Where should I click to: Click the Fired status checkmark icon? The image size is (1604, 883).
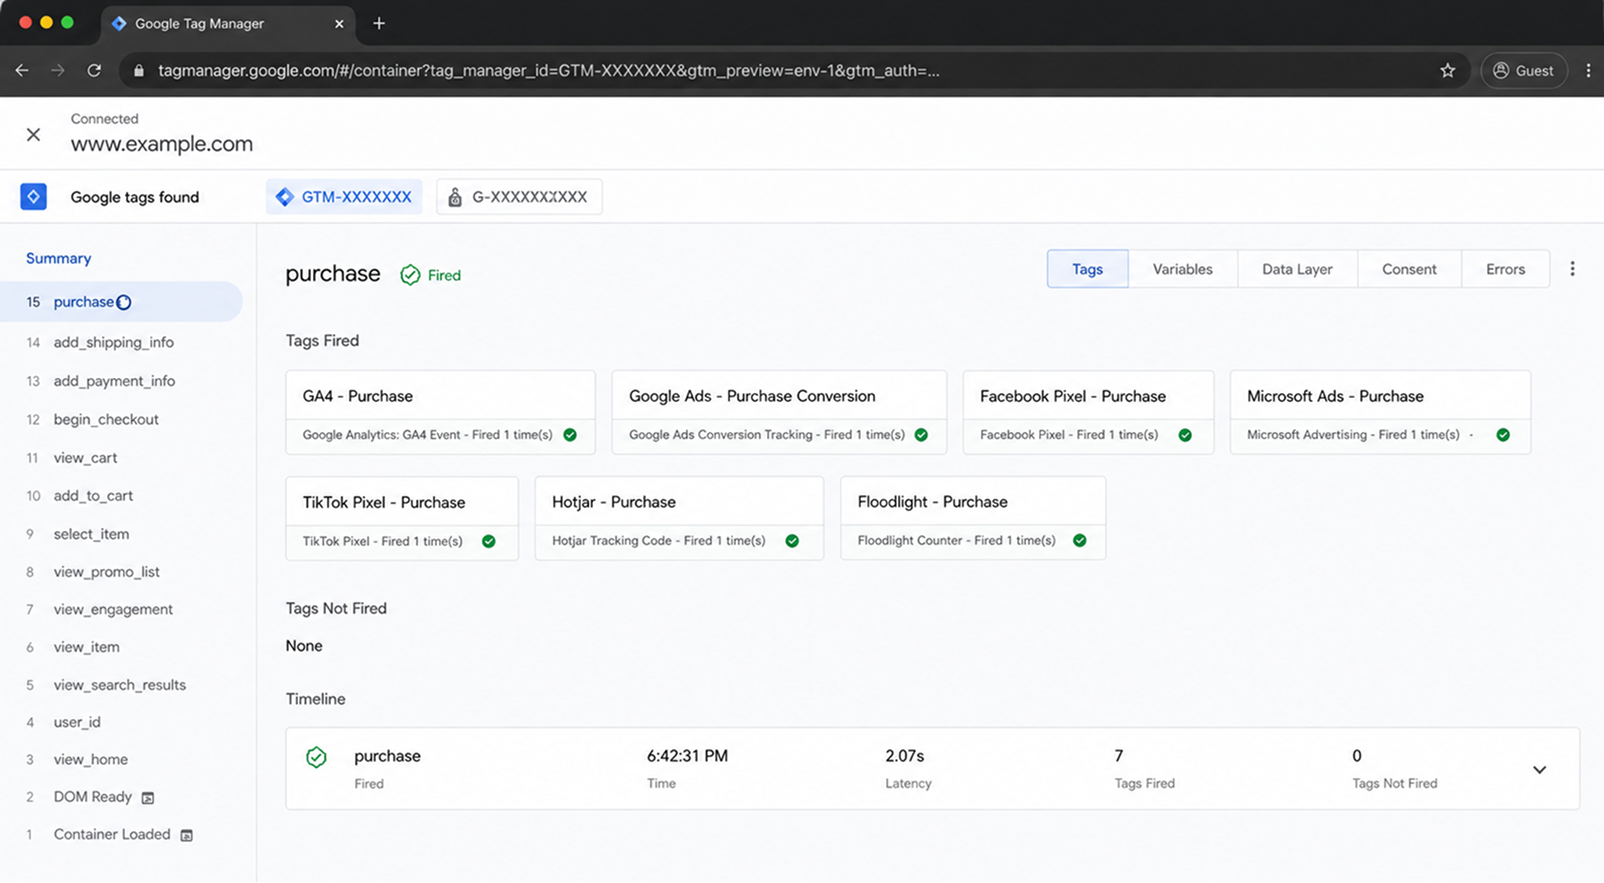click(x=410, y=275)
